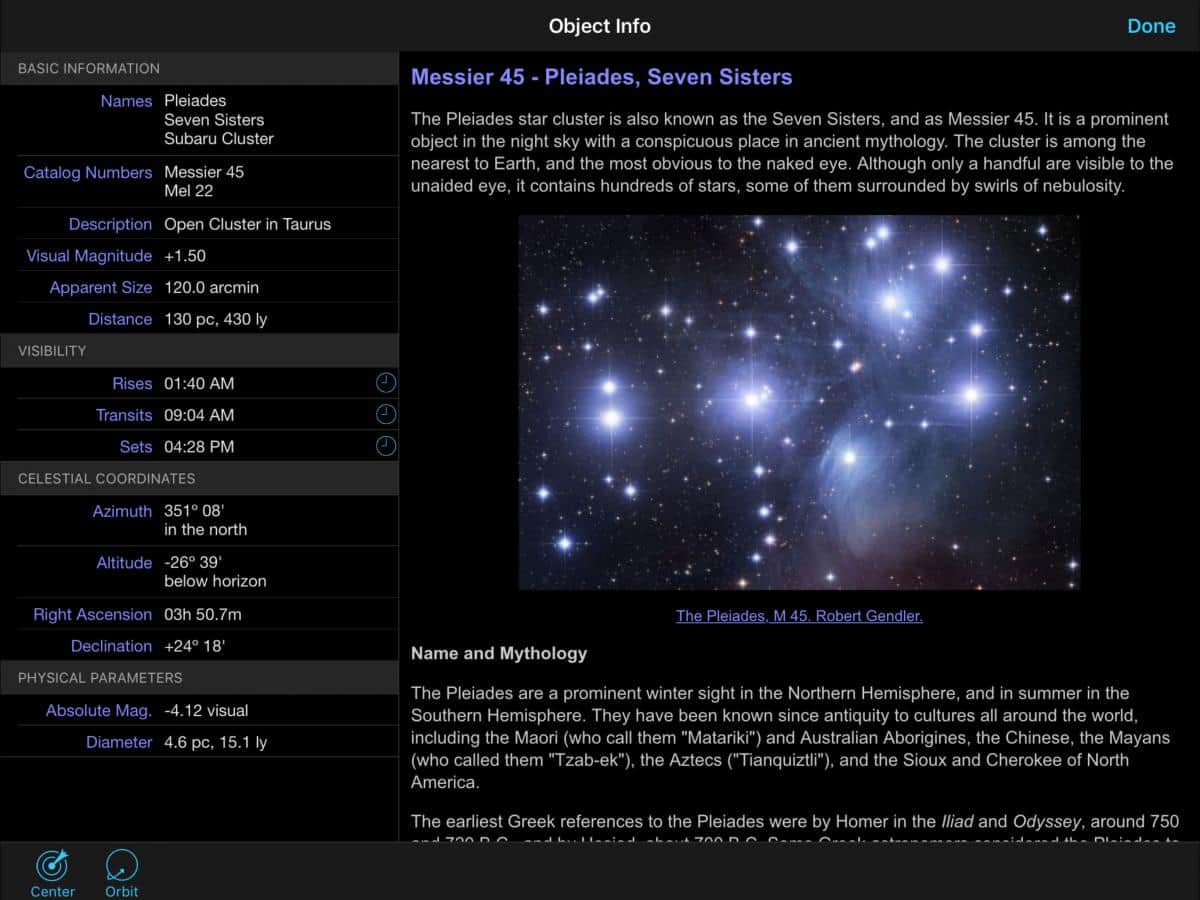Tap the Visual Magnitude value +1.50
The width and height of the screenshot is (1200, 900).
(185, 256)
